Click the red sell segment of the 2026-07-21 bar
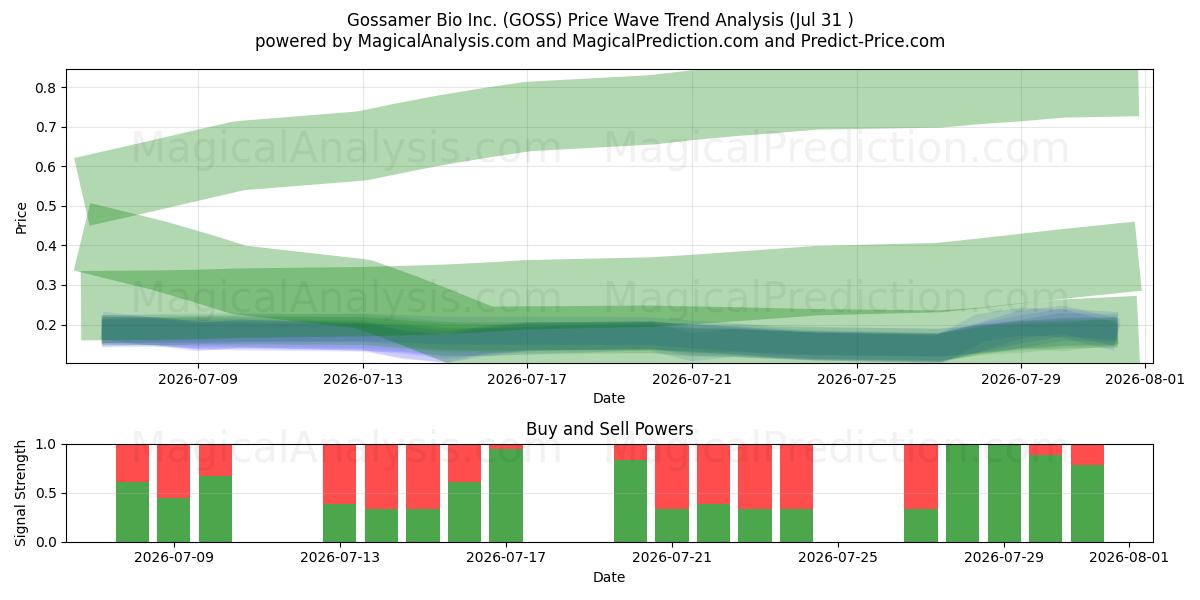1200x600 pixels. 672,477
